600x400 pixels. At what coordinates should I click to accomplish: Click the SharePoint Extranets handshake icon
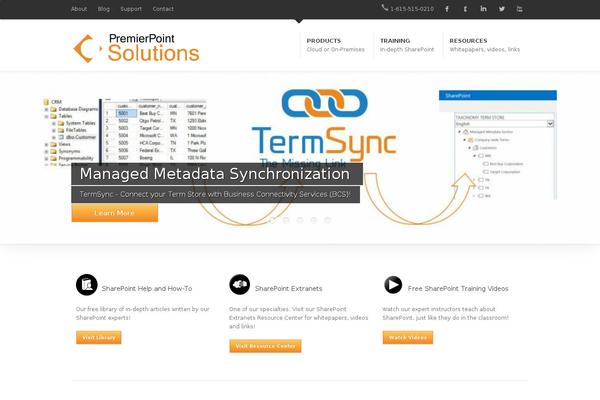tap(240, 284)
